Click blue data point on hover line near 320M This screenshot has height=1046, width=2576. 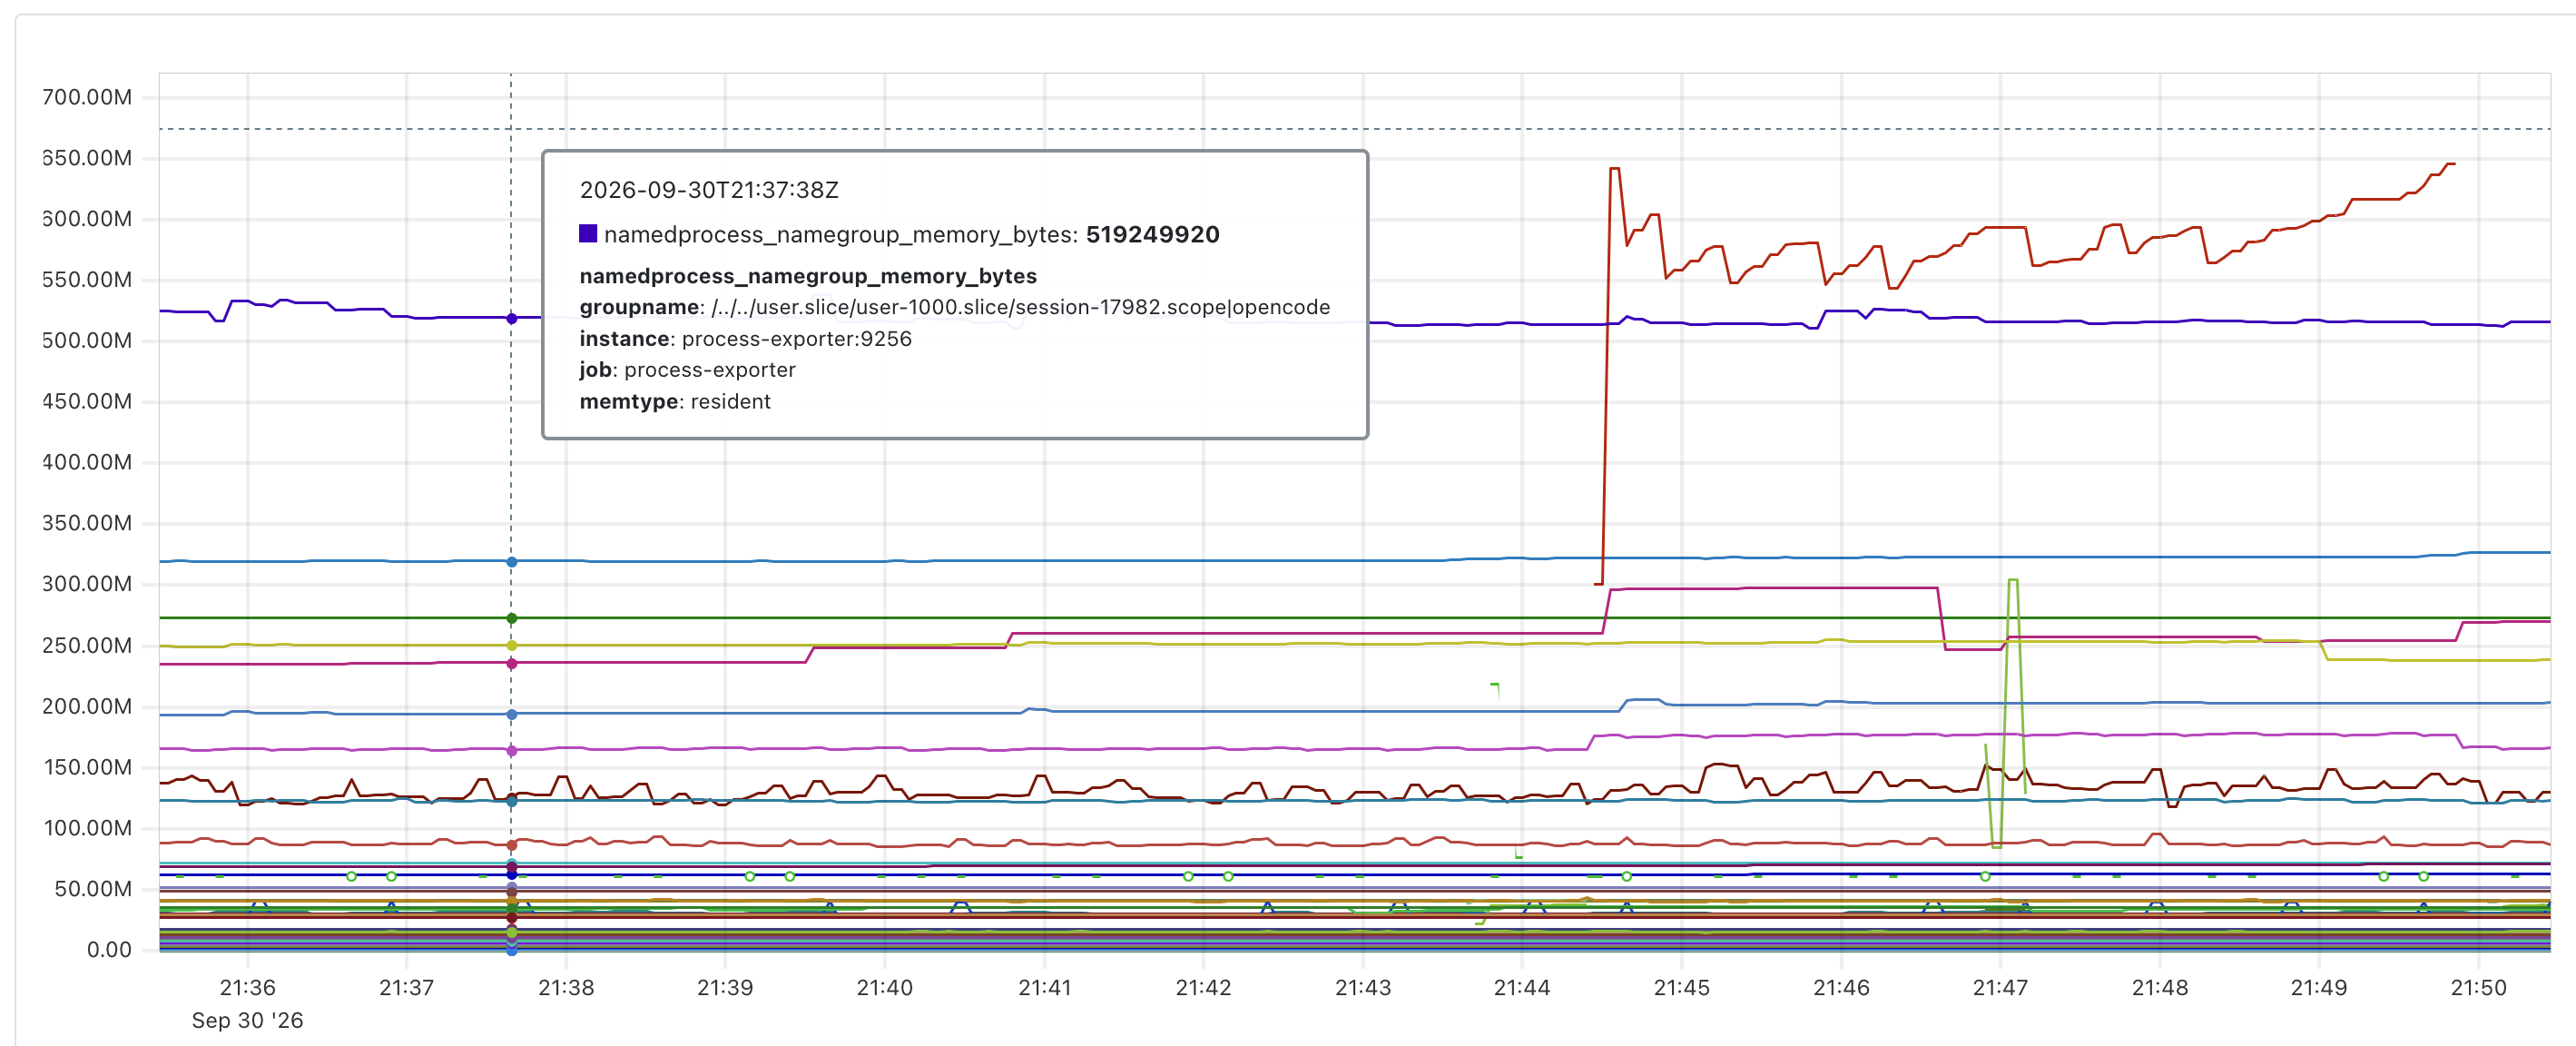pos(511,562)
